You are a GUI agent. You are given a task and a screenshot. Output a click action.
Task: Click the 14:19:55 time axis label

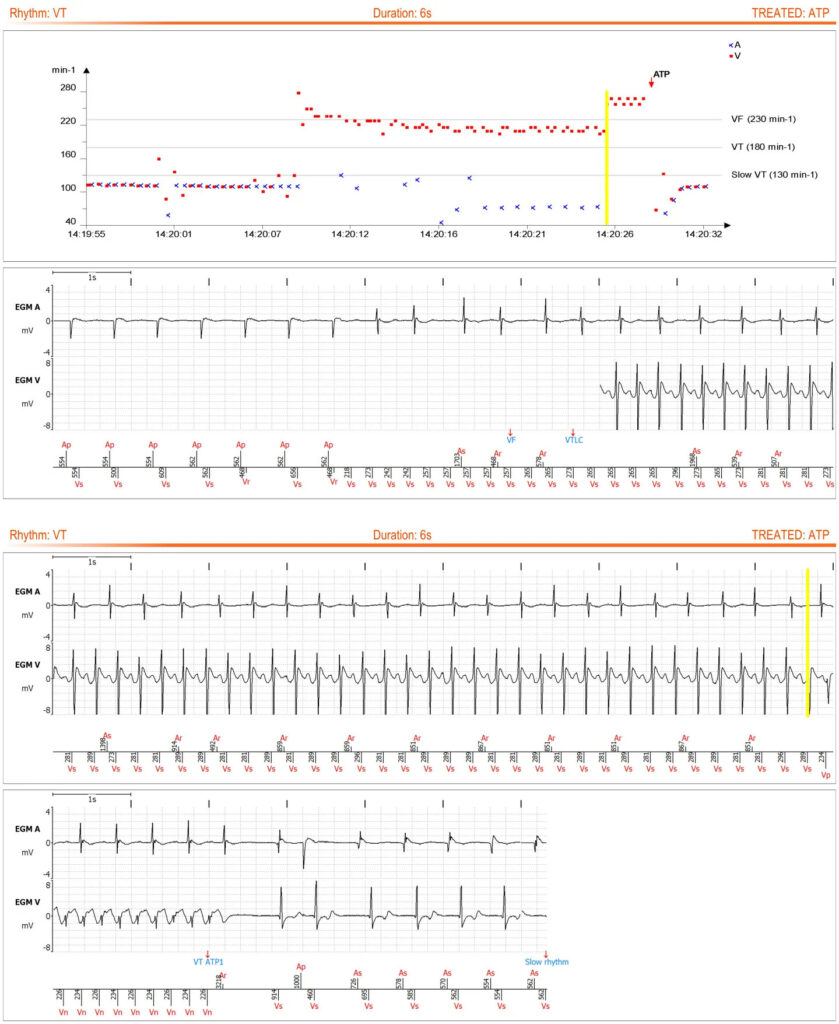point(87,234)
